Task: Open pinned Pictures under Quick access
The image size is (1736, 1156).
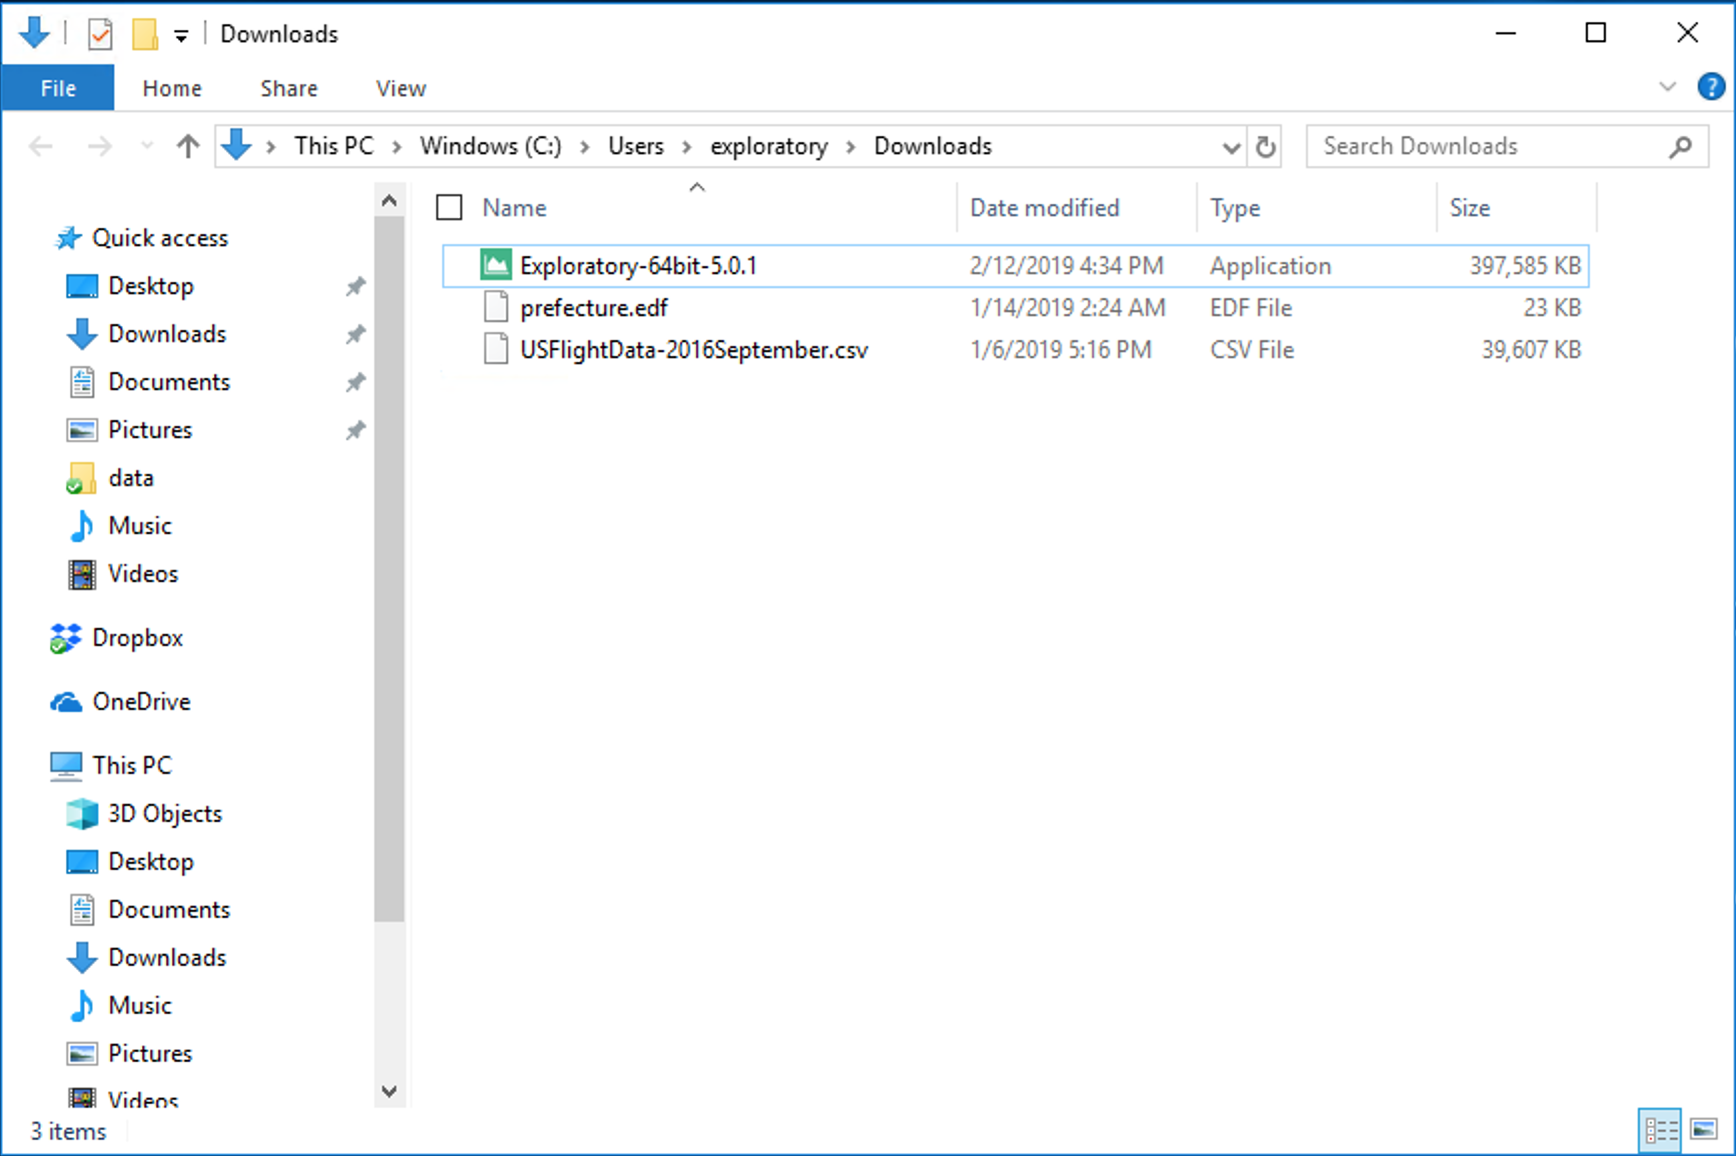Action: pyautogui.click(x=150, y=430)
